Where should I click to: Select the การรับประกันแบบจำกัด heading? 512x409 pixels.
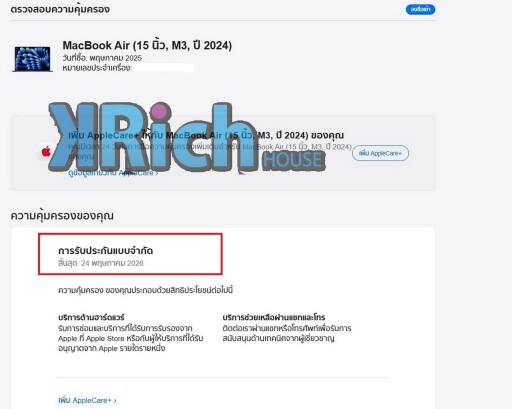(105, 250)
